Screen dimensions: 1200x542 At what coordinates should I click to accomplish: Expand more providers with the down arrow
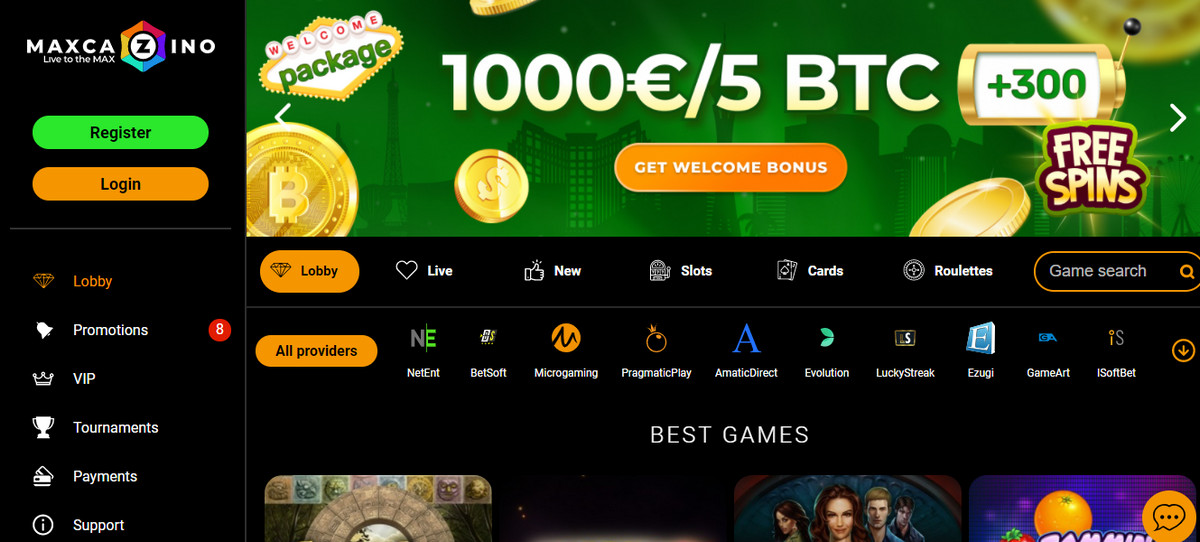(x=1183, y=350)
